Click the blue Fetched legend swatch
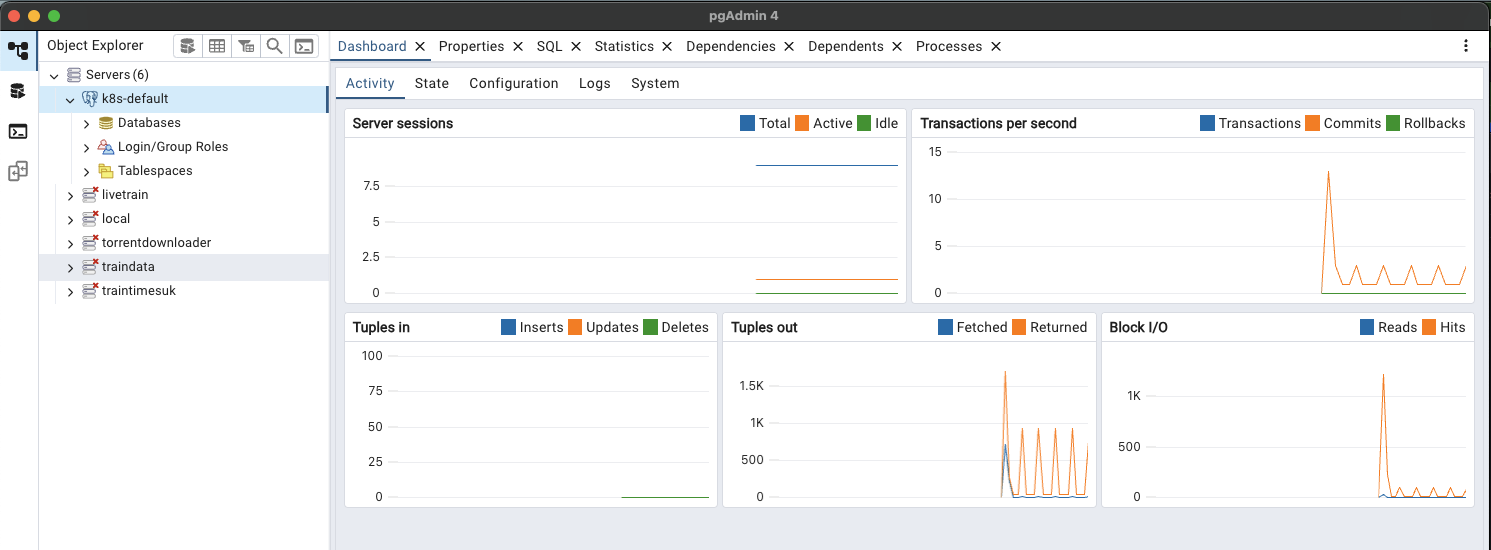This screenshot has width=1491, height=550. coord(946,327)
